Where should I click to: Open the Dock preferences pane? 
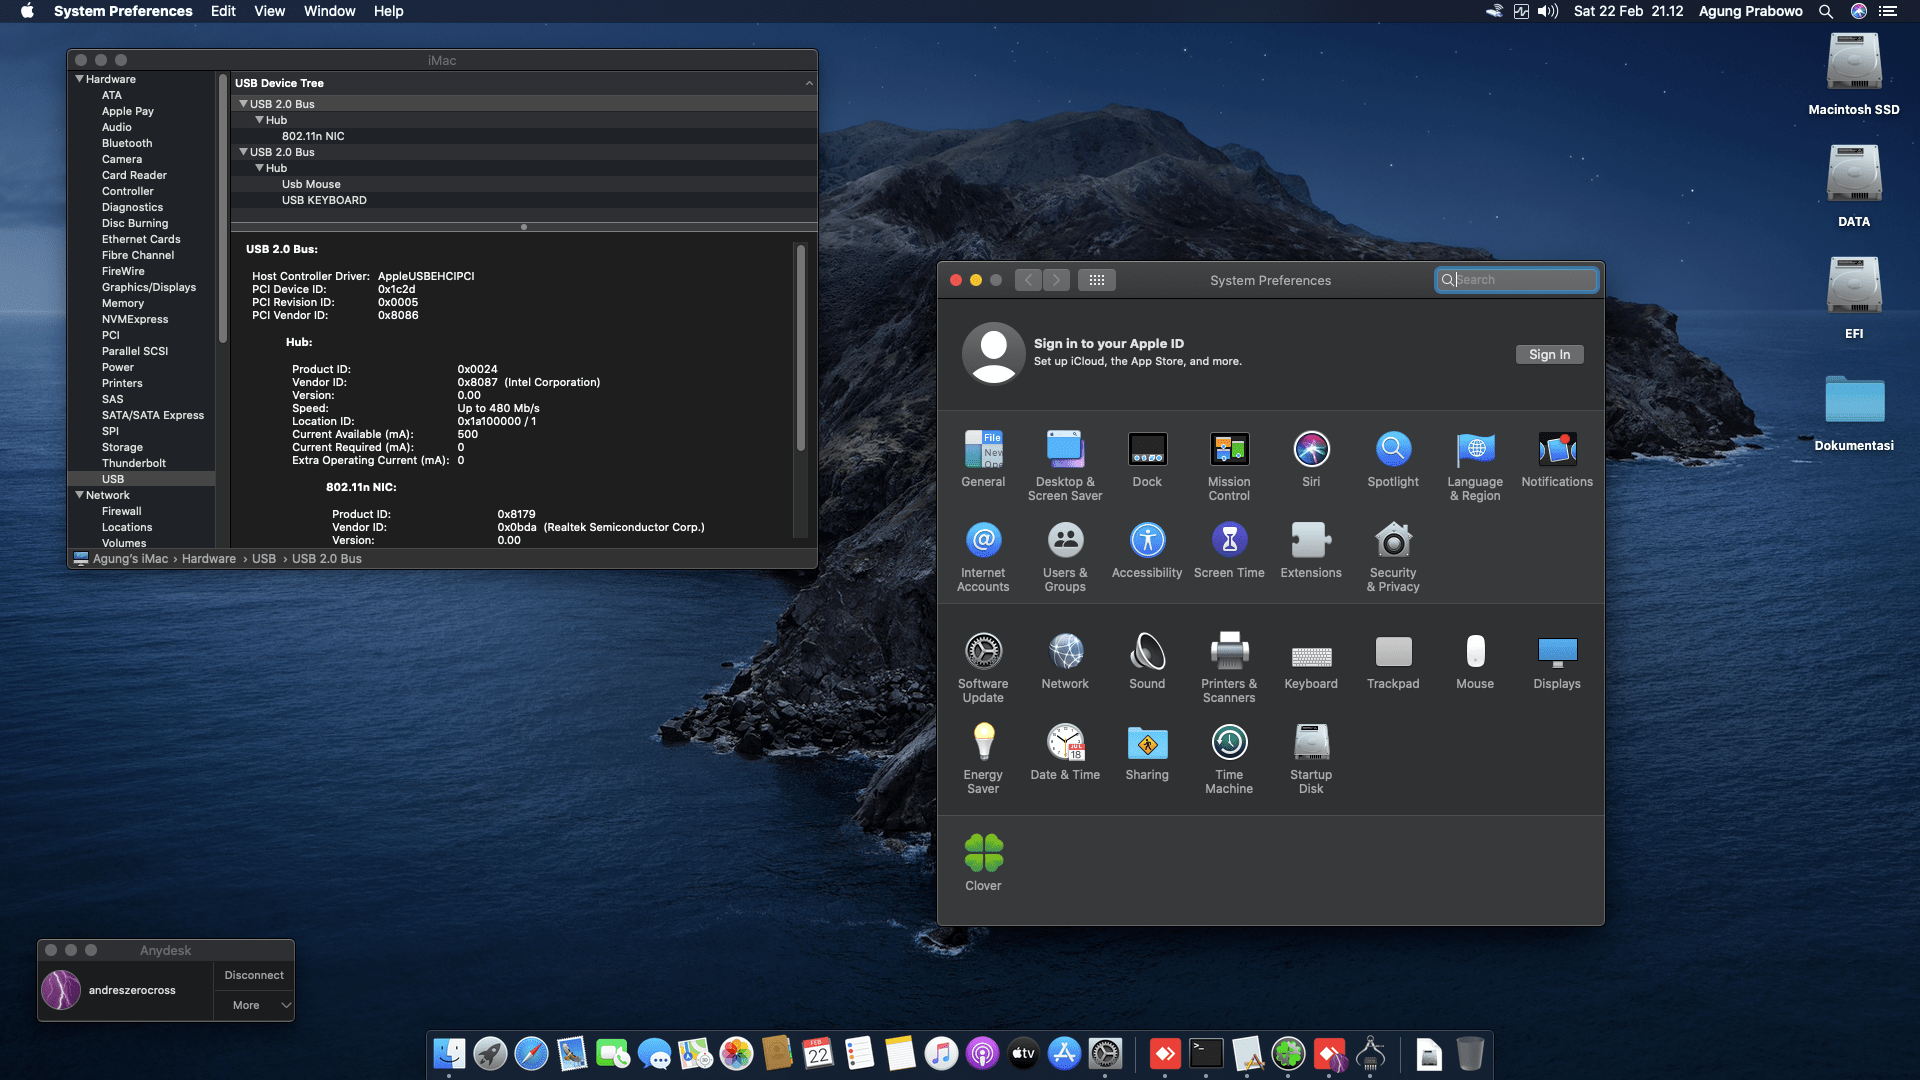click(x=1147, y=459)
